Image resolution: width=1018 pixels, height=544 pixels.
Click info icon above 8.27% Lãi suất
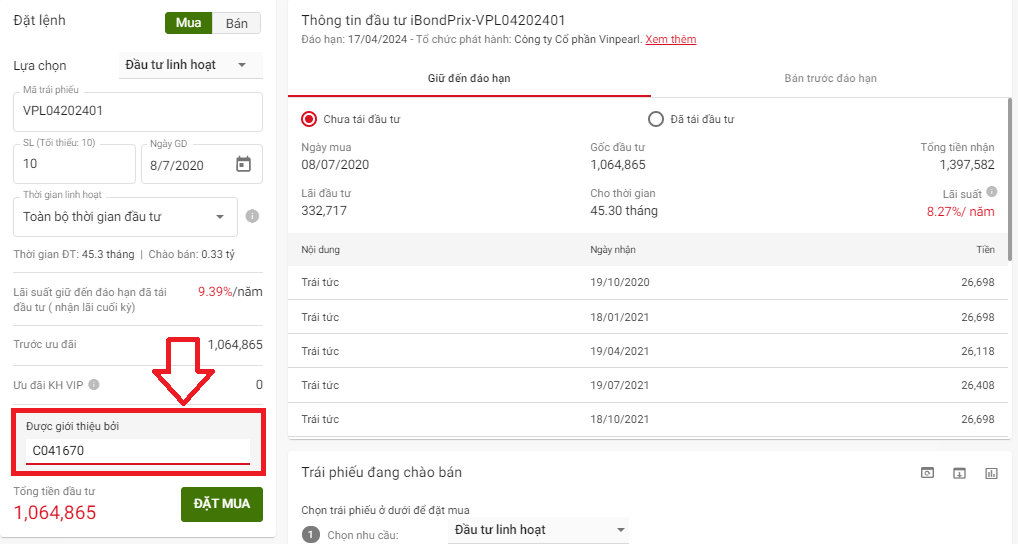(x=991, y=192)
